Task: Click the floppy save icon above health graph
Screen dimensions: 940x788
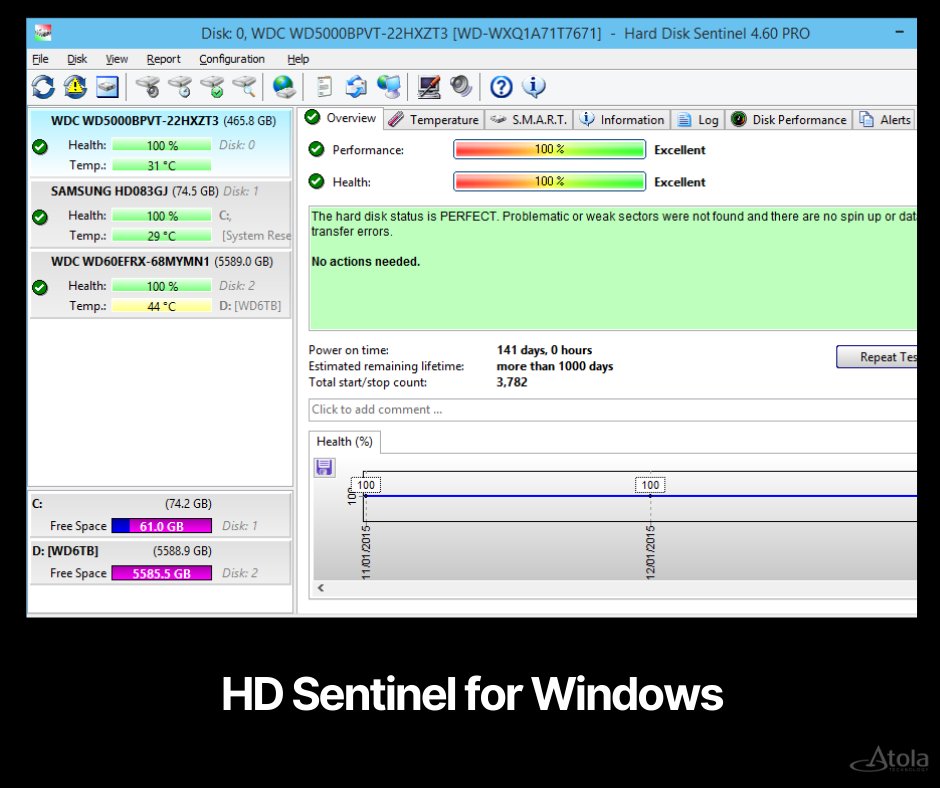Action: (324, 467)
